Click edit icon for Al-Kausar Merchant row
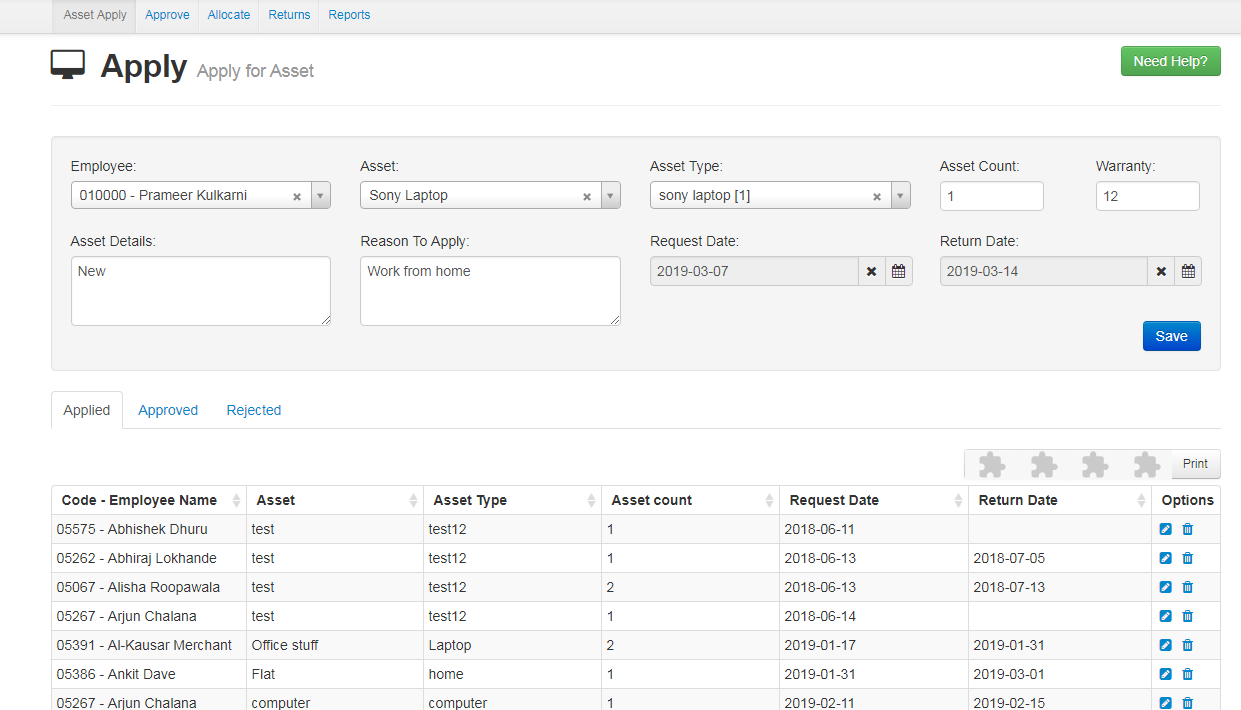 tap(1165, 645)
